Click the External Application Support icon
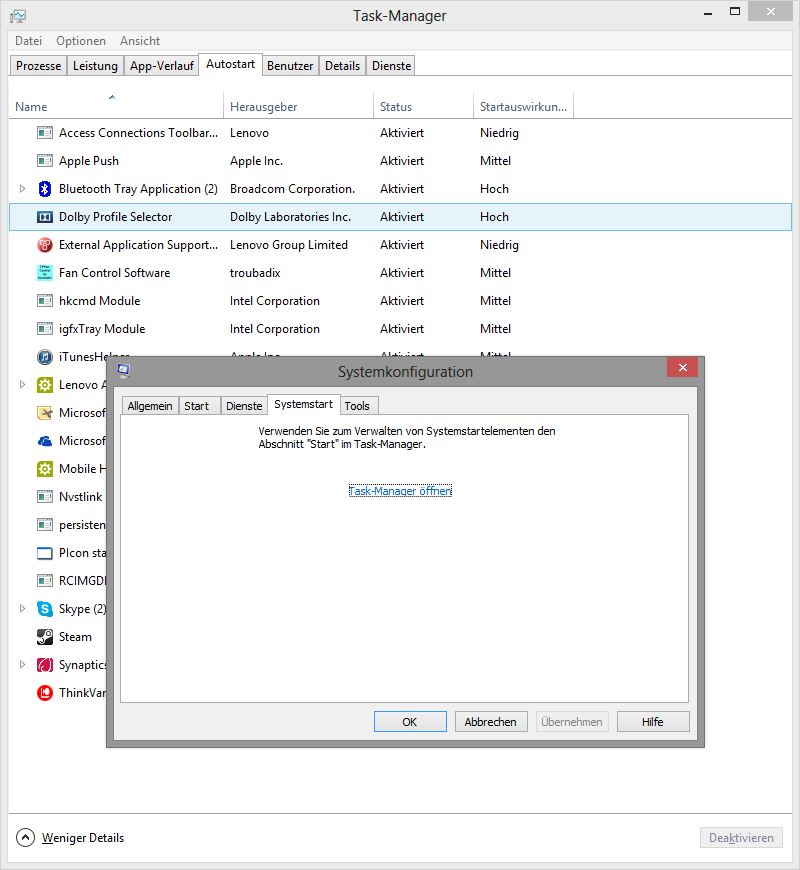Image resolution: width=800 pixels, height=870 pixels. pos(44,245)
